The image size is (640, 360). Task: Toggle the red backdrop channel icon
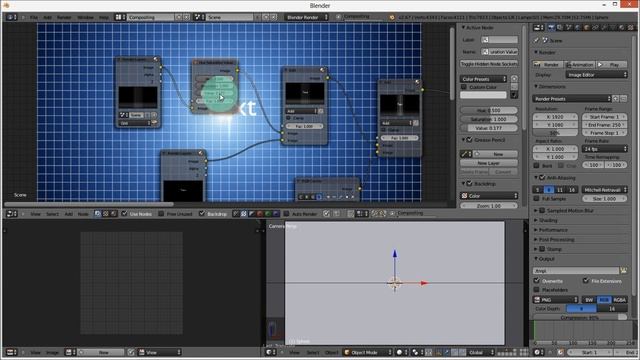[x=260, y=213]
